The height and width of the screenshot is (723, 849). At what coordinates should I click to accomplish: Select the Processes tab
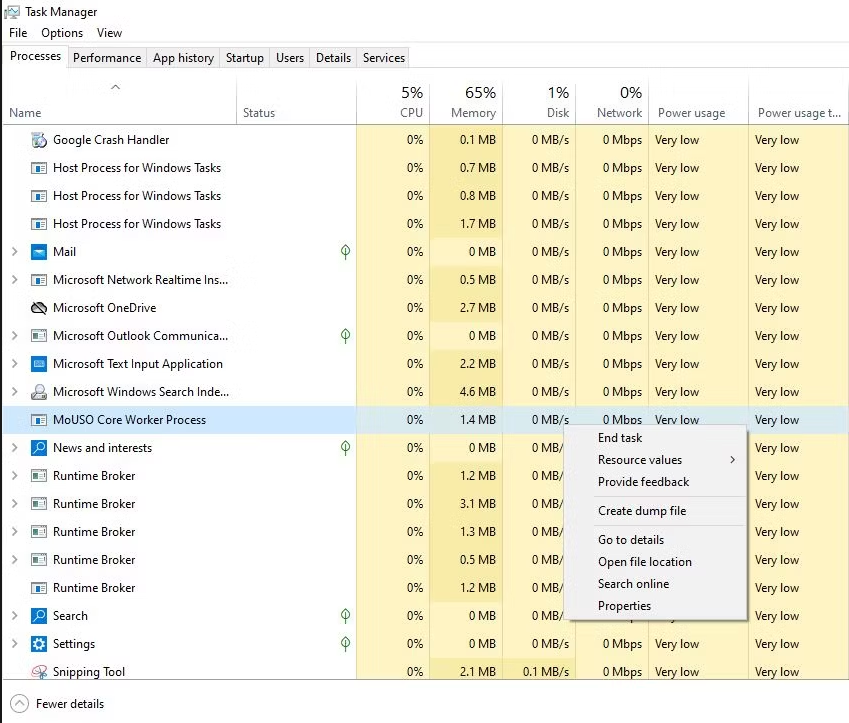[35, 56]
